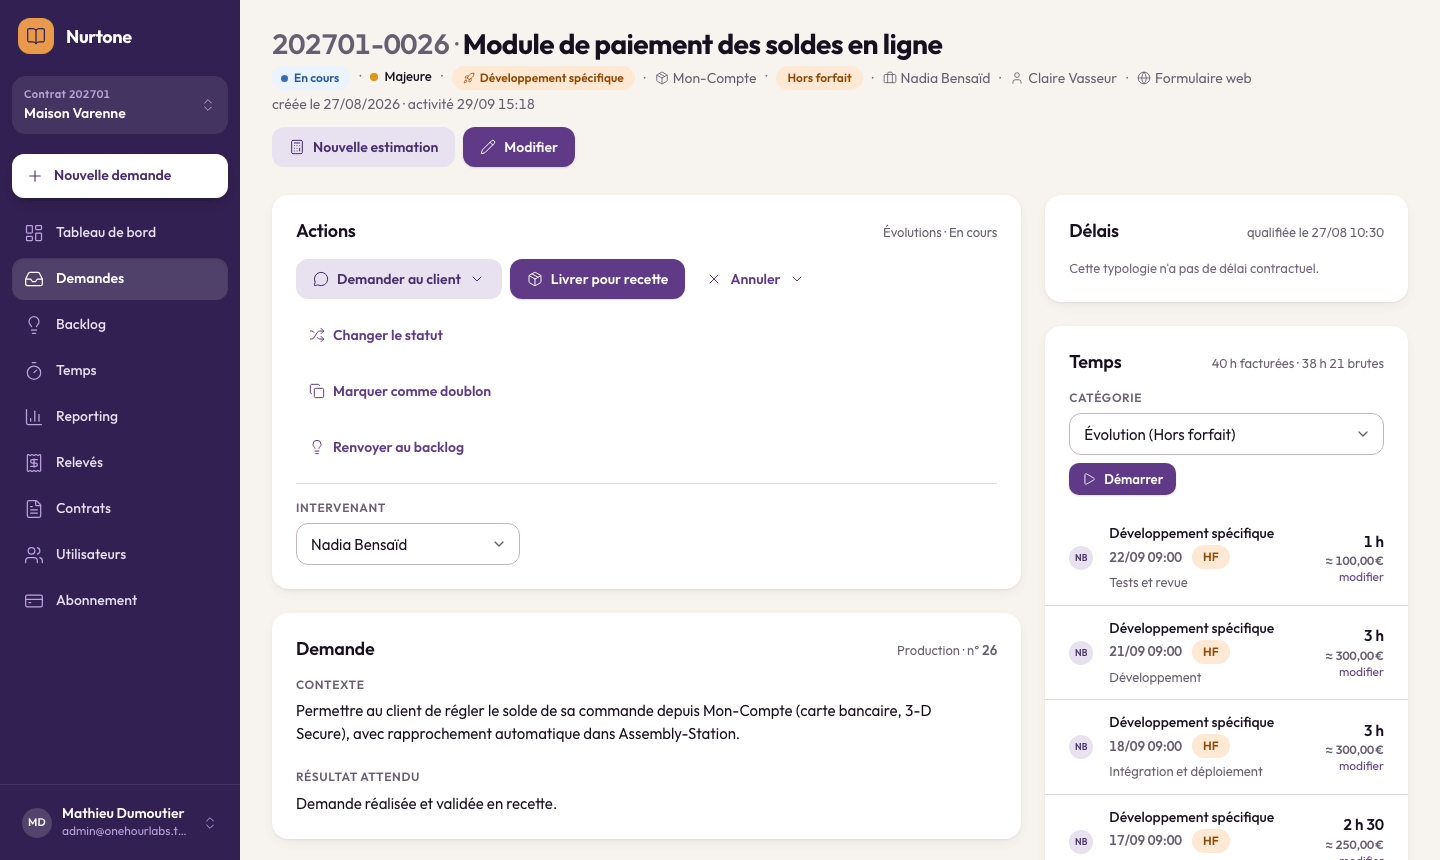This screenshot has height=860, width=1440.
Task: Click the Changer le statut shuffle icon
Action: point(317,335)
